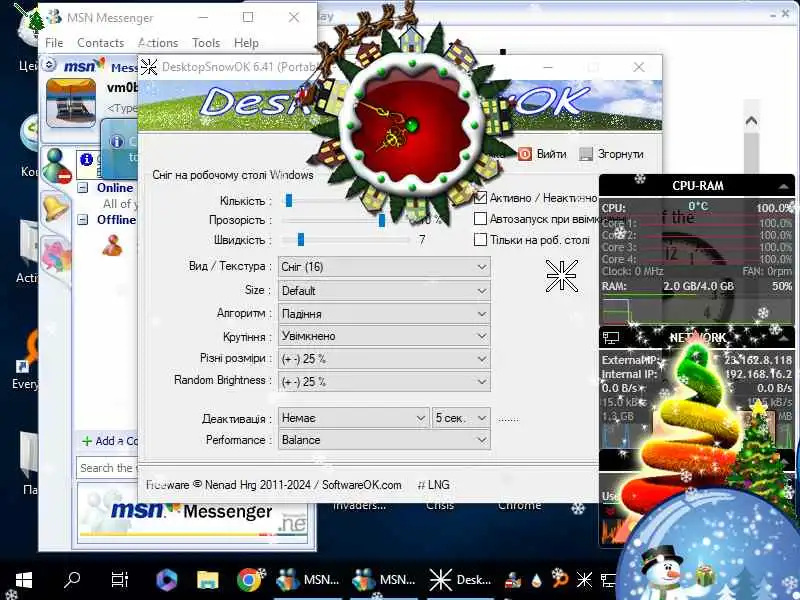Click the snowflake texture preview icon
This screenshot has width=800, height=600.
click(562, 276)
